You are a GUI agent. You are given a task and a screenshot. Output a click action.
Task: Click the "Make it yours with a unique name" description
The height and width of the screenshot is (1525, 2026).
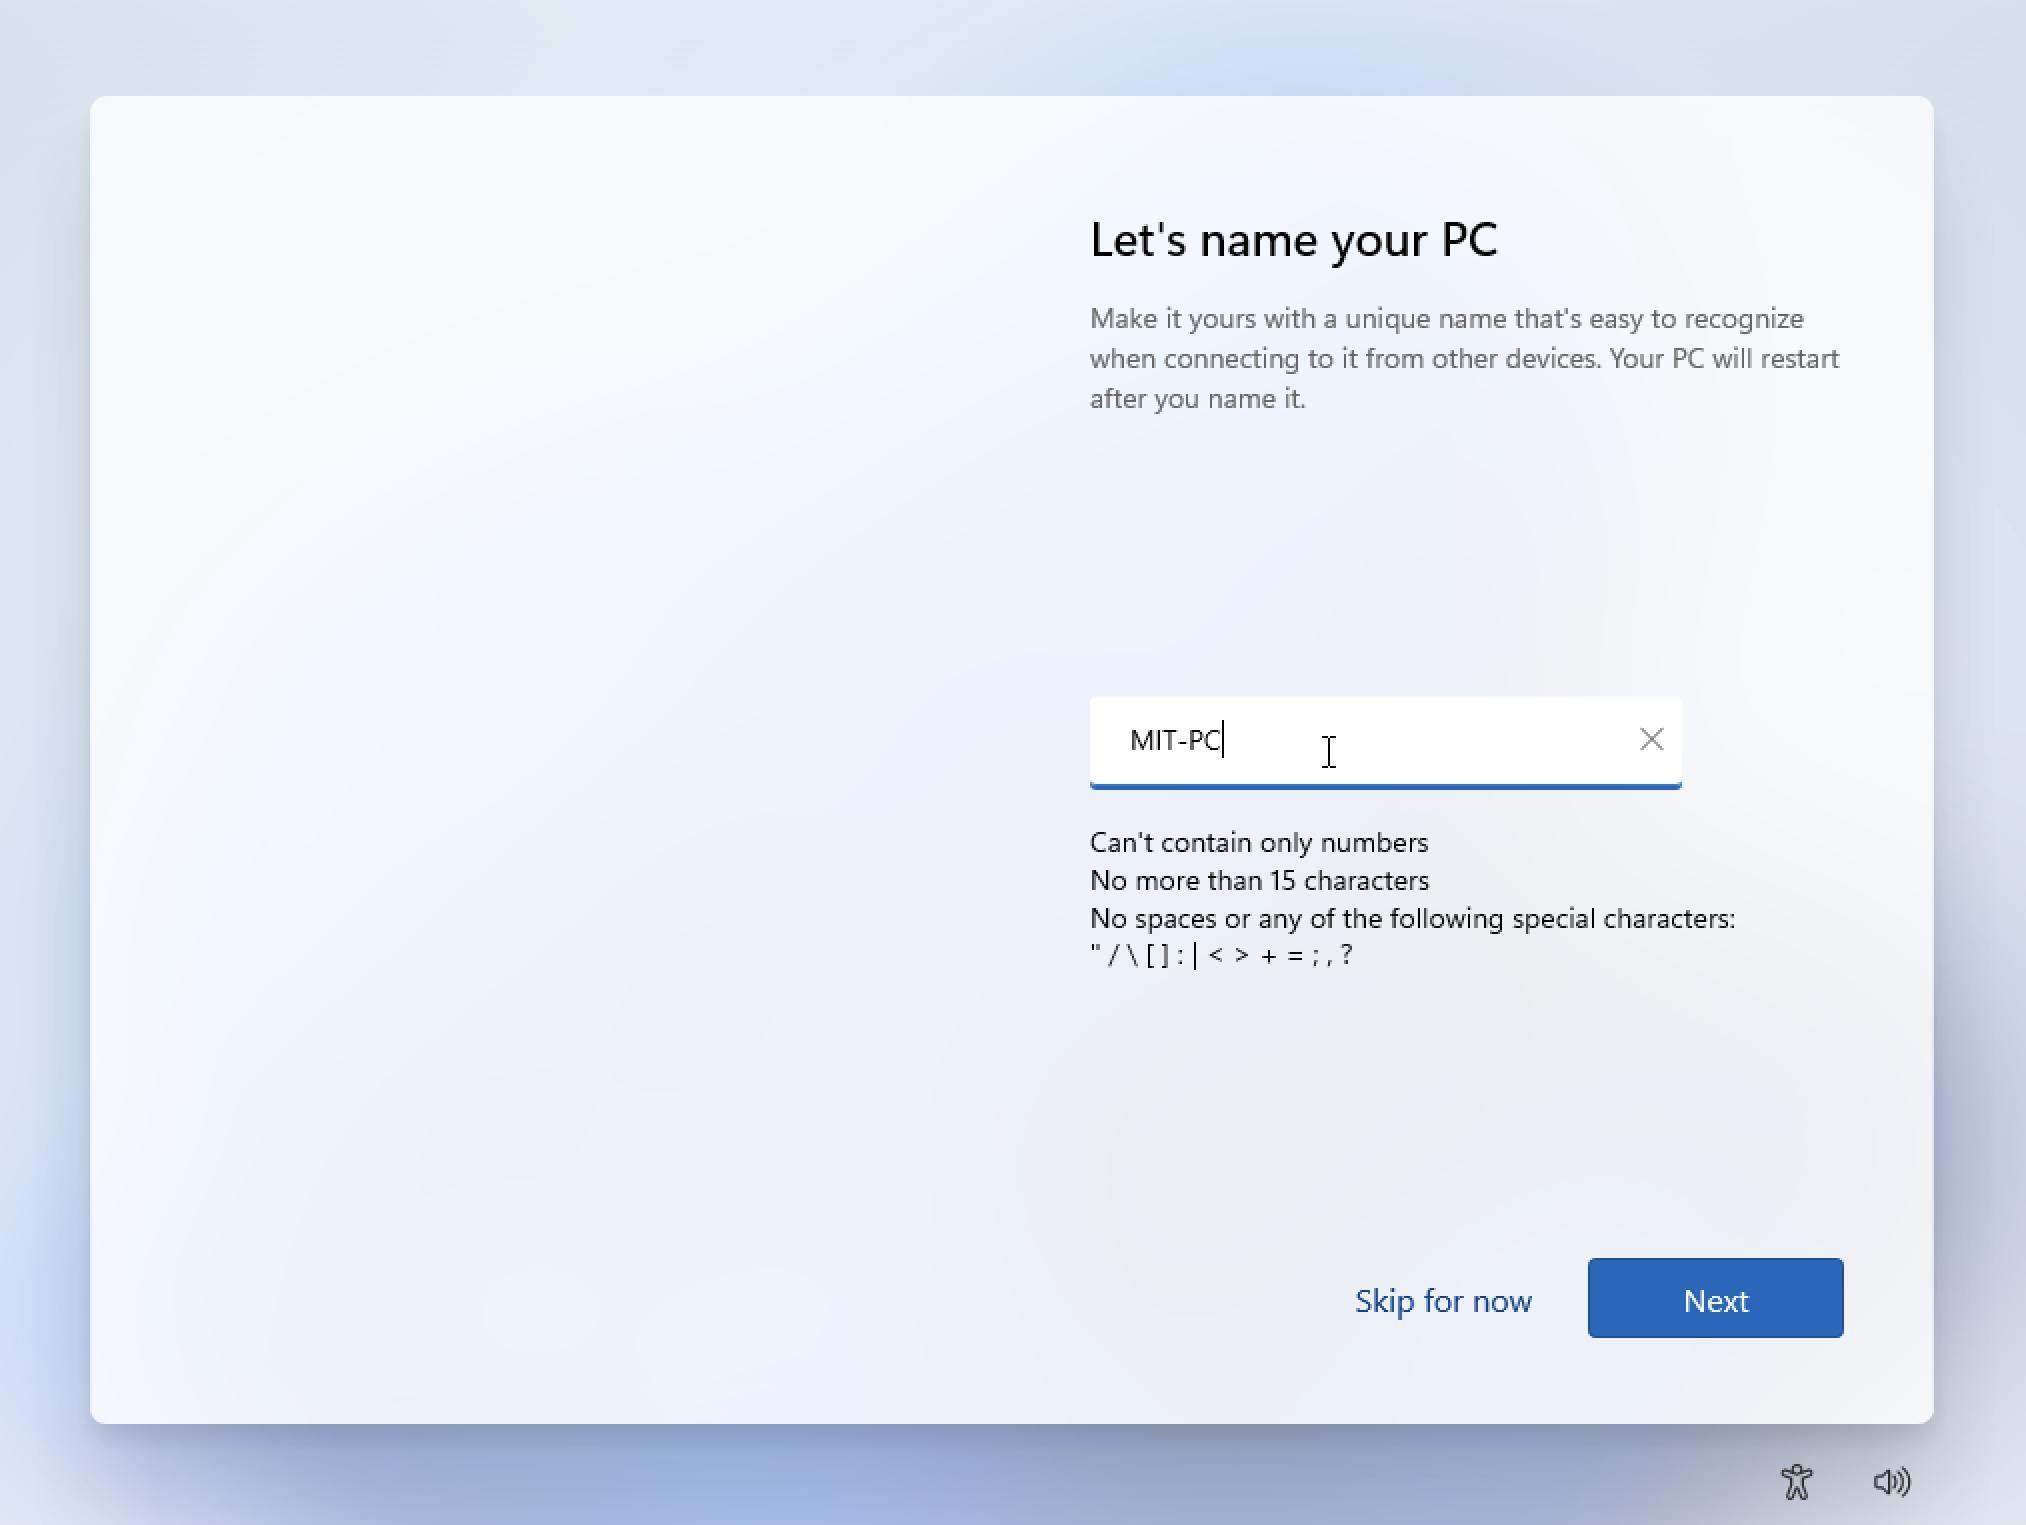coord(1464,358)
